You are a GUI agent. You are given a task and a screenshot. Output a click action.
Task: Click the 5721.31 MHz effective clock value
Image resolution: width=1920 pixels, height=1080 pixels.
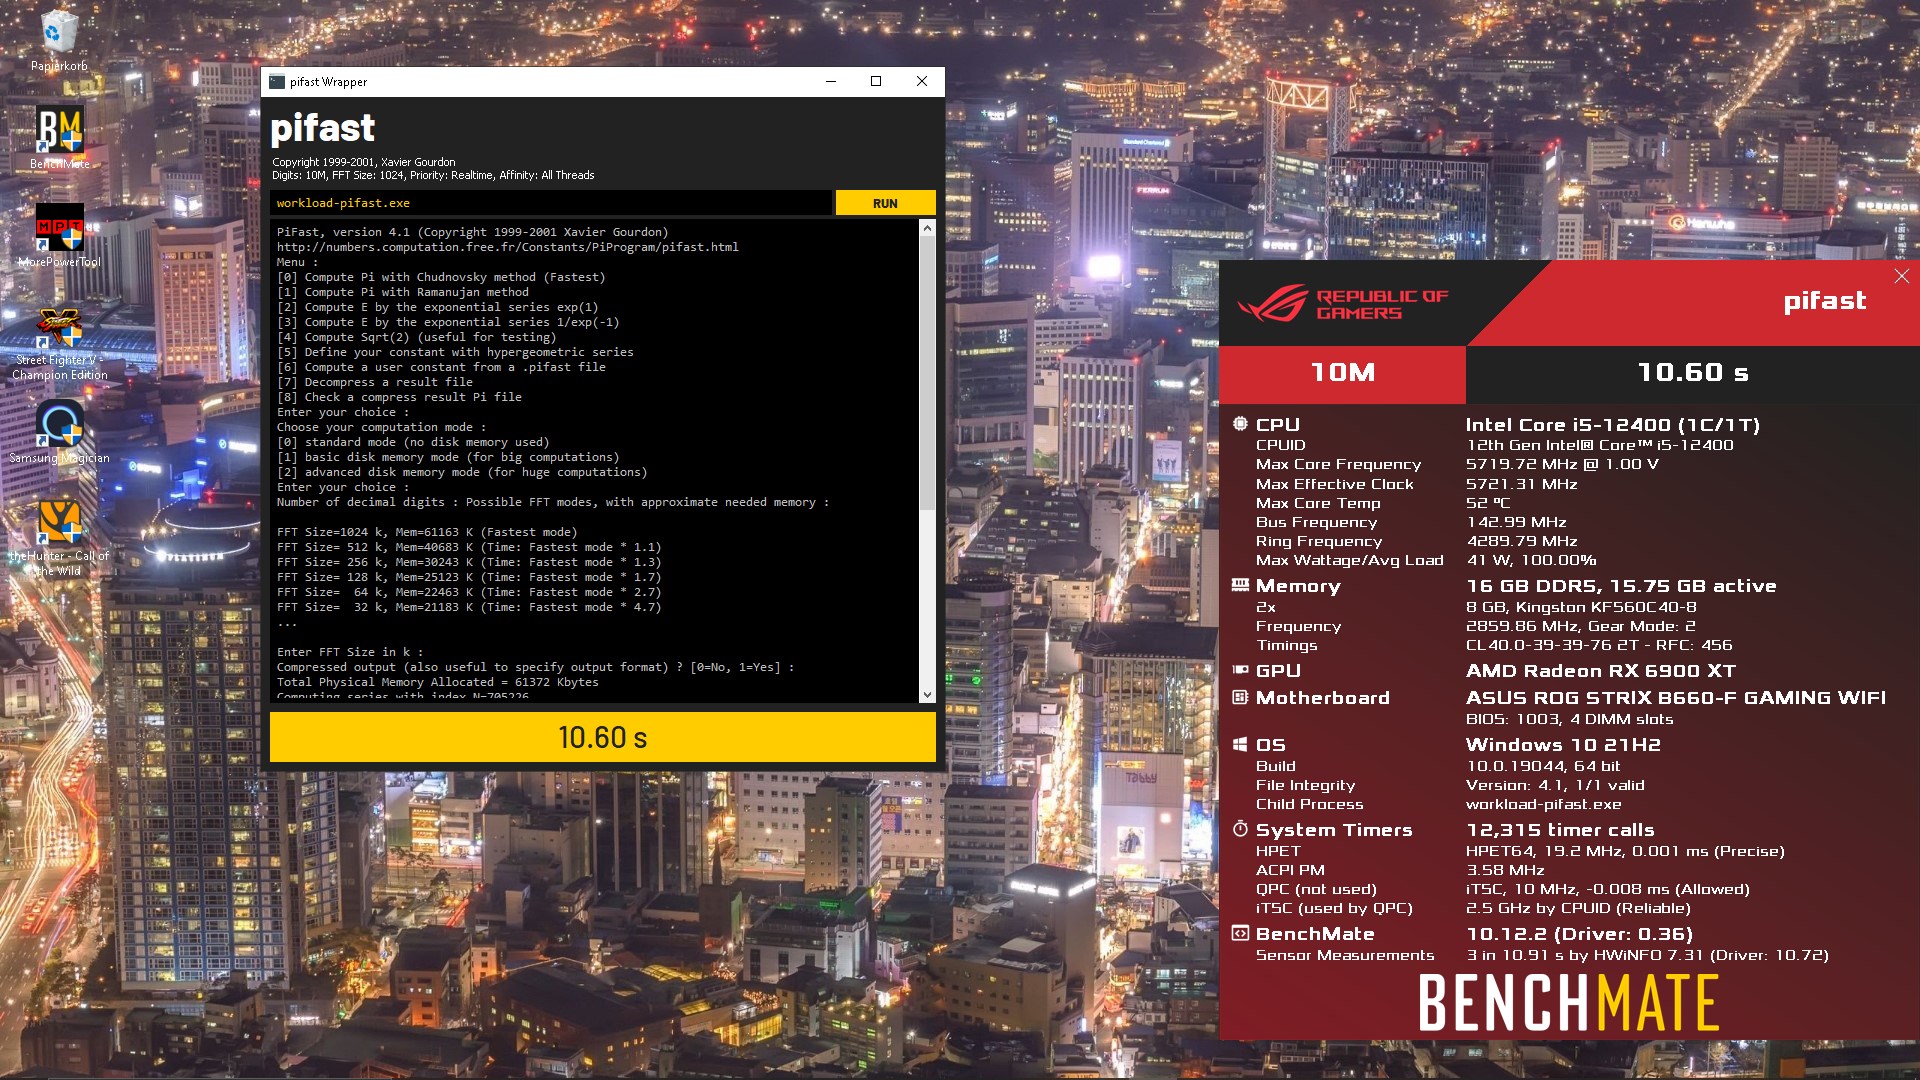[1522, 484]
